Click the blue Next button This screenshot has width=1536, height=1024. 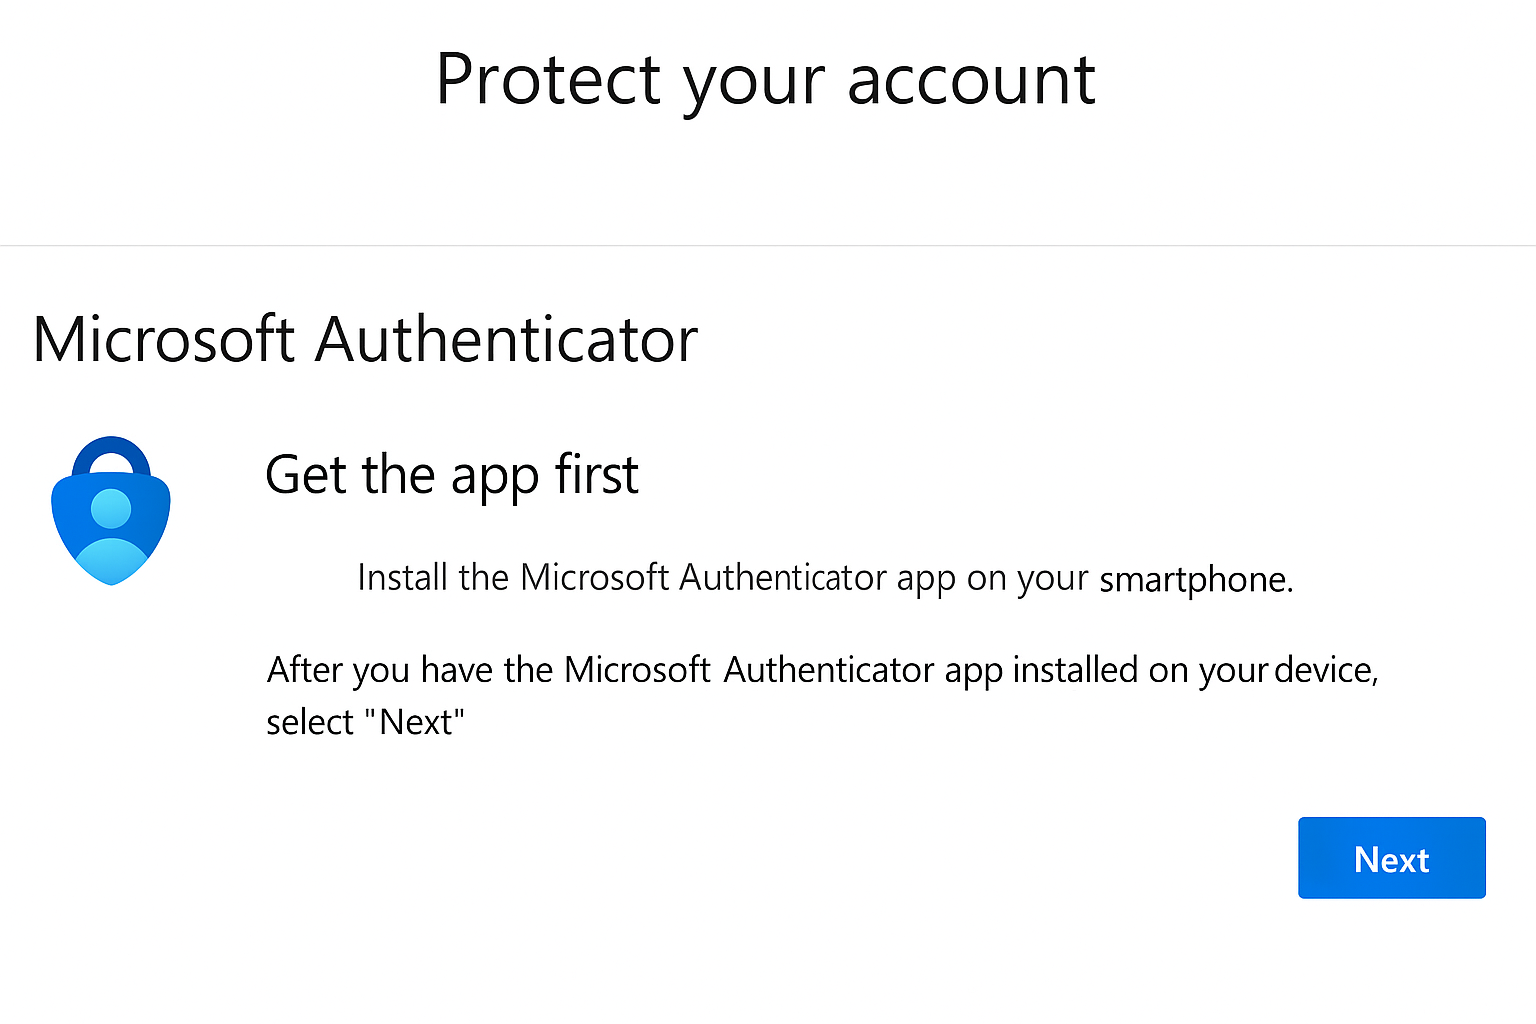[x=1391, y=858]
